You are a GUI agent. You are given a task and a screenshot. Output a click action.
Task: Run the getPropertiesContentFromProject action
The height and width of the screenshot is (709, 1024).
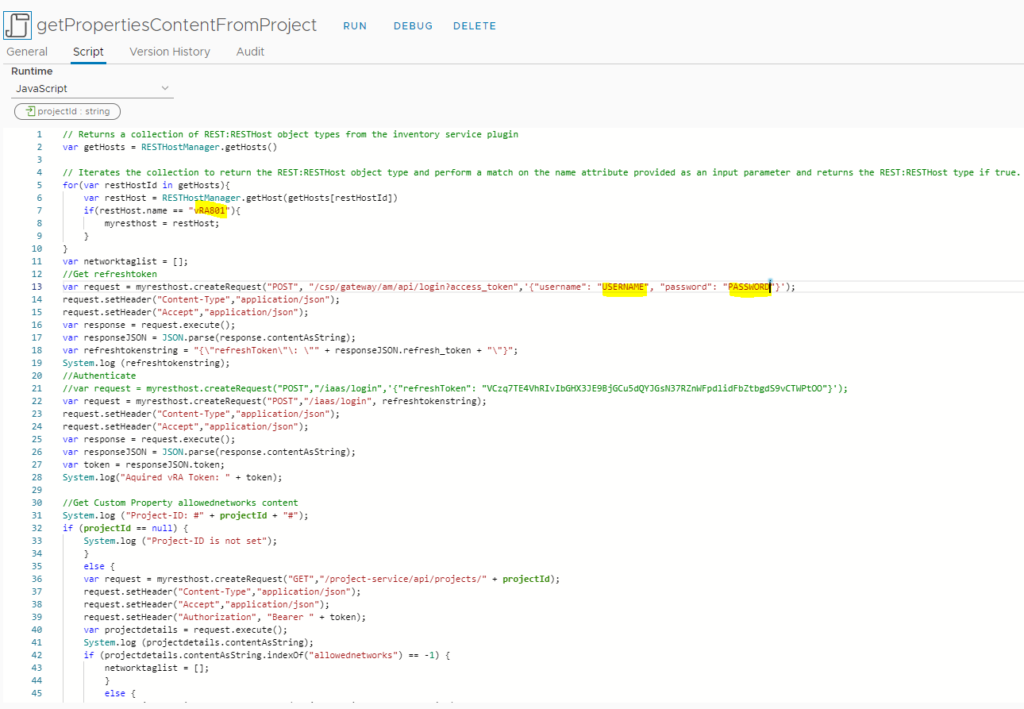354,26
